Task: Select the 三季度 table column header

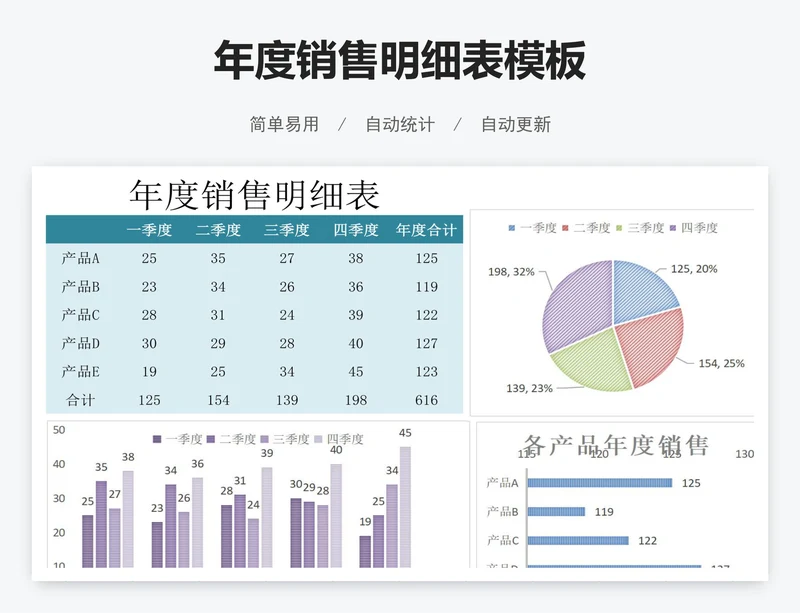Action: tap(287, 230)
